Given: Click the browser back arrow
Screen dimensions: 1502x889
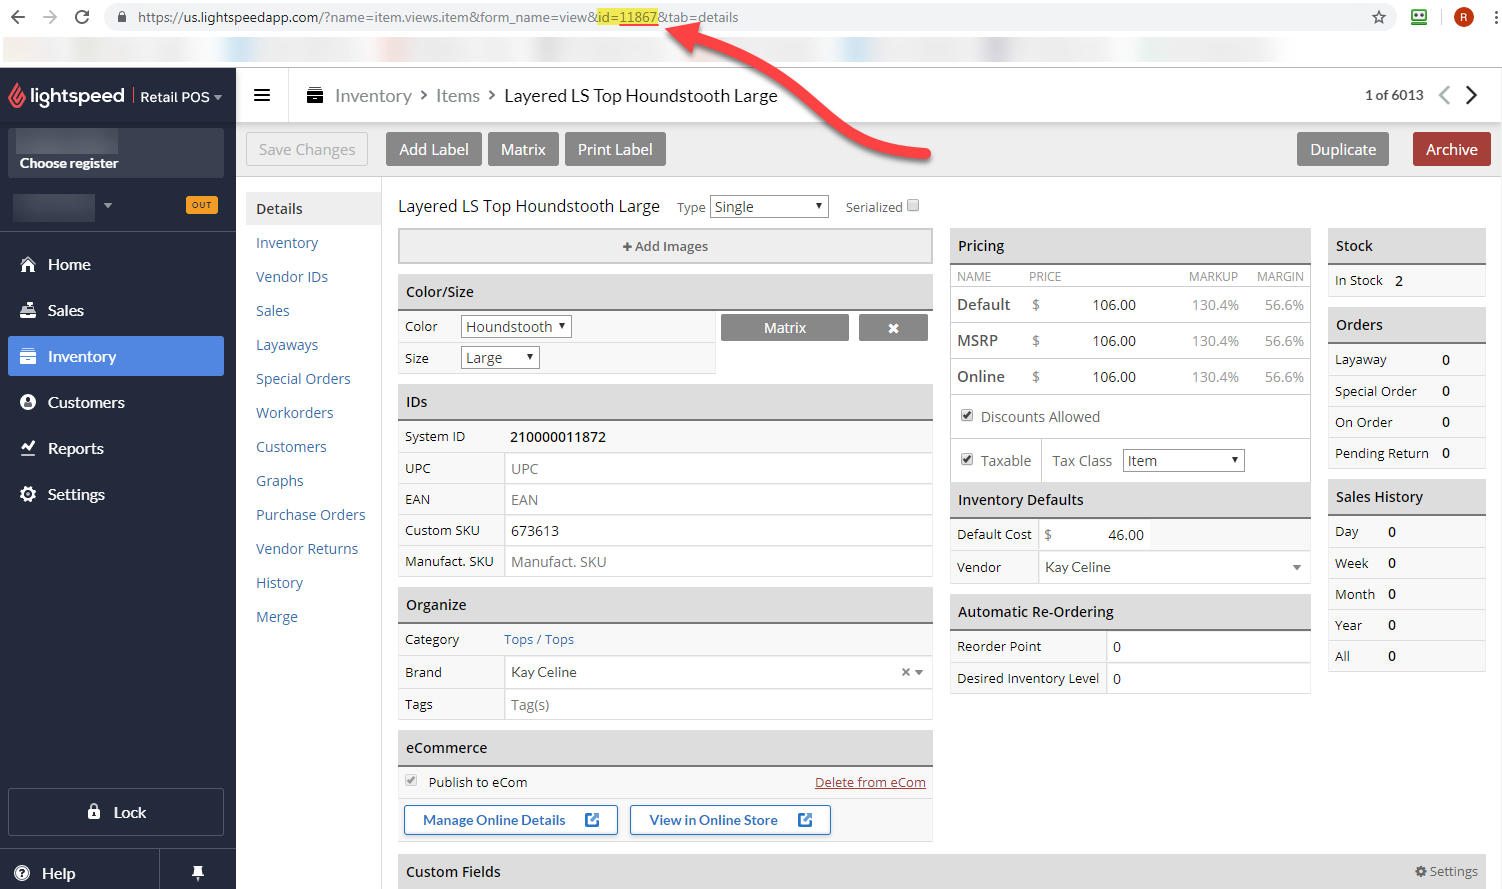Looking at the screenshot, I should pos(18,17).
